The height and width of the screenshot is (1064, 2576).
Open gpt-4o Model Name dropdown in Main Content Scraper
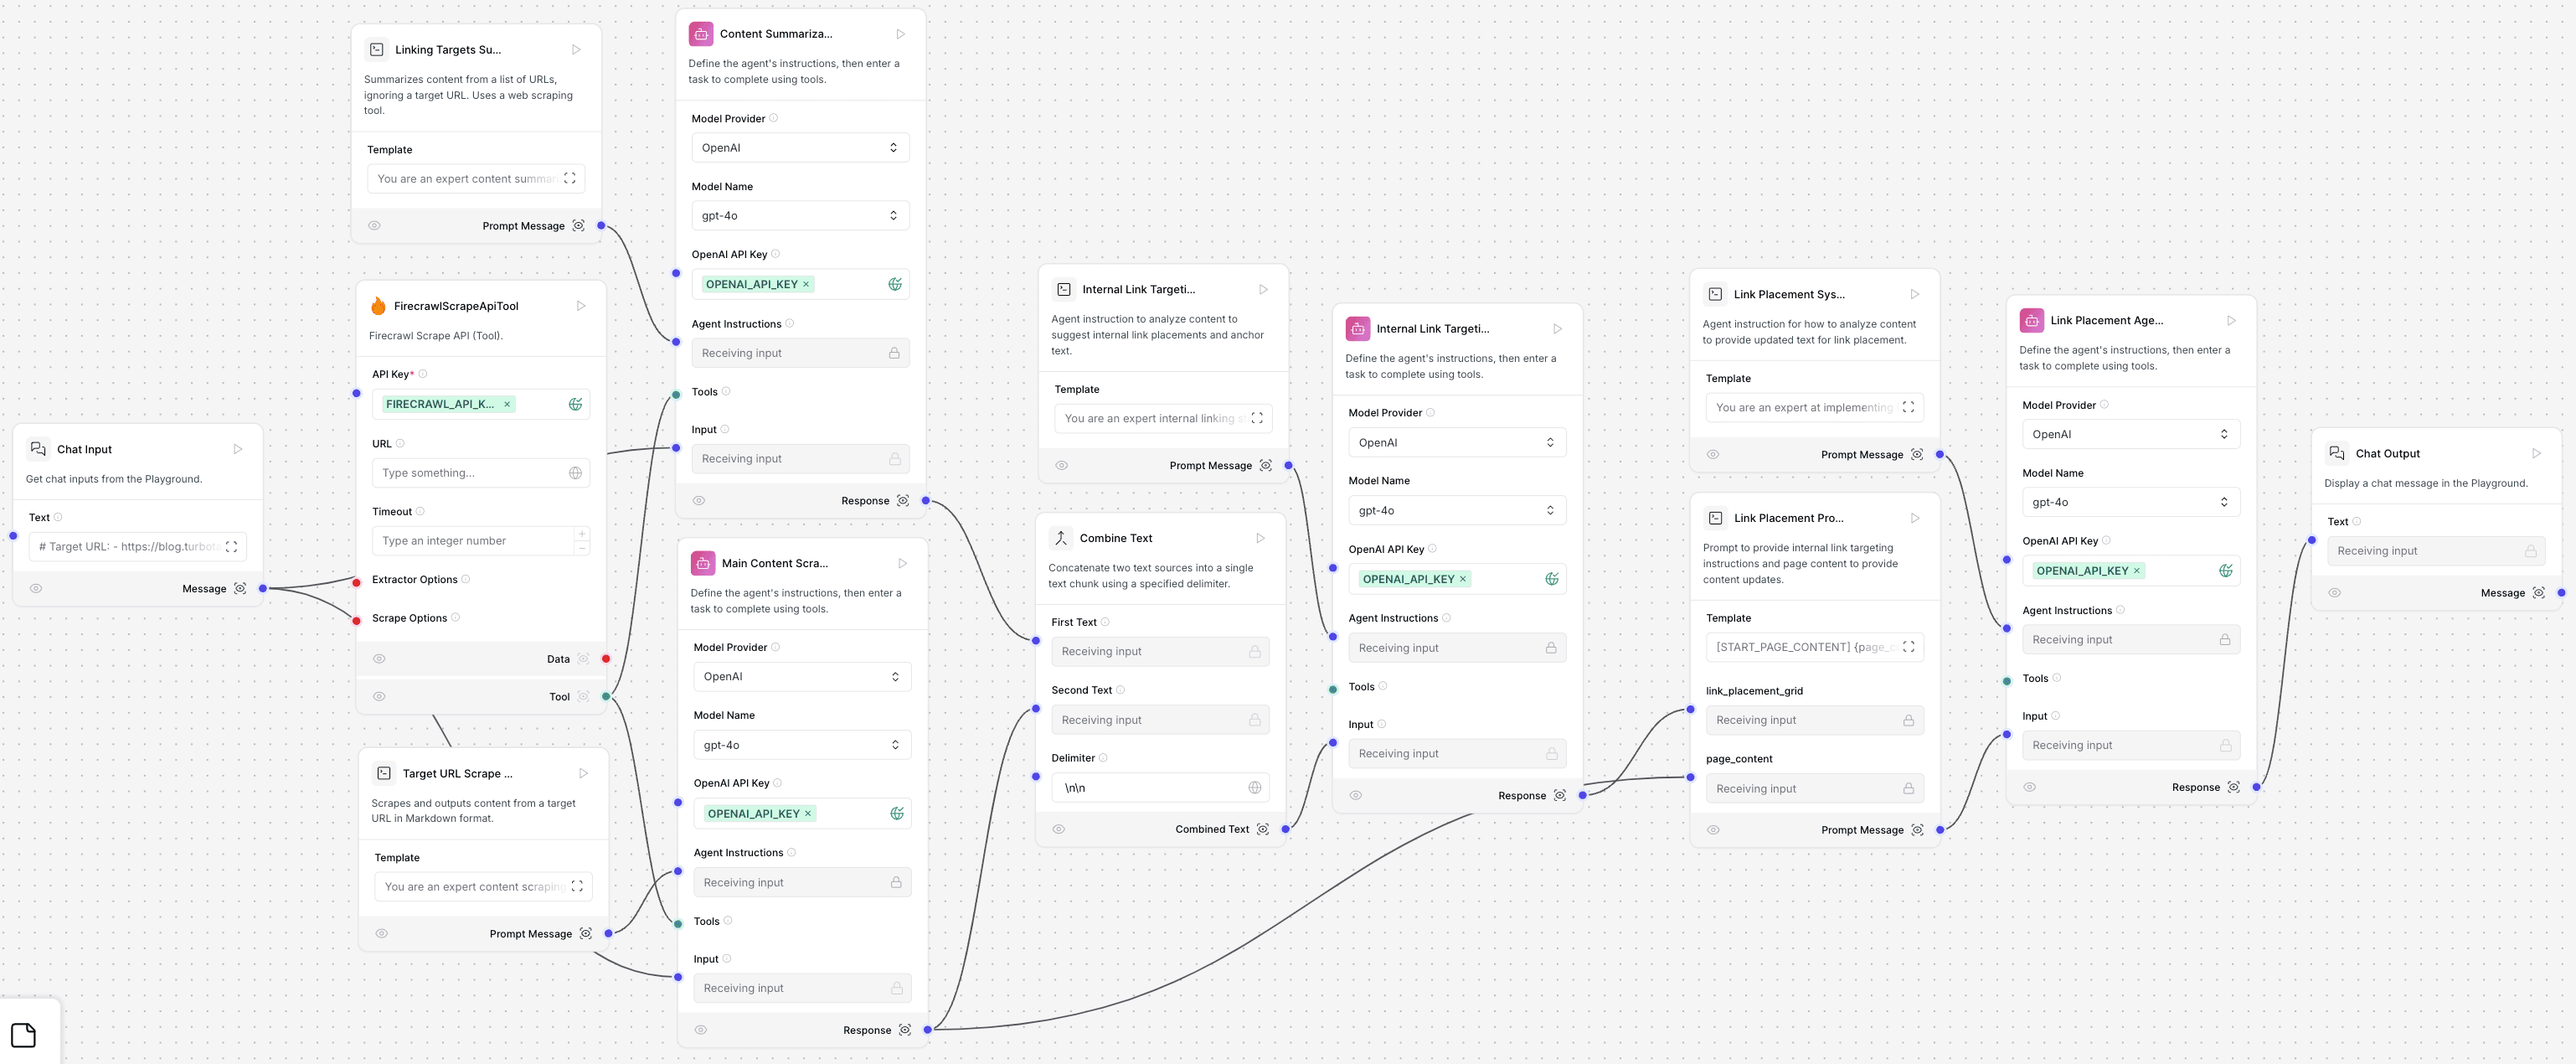[x=802, y=745]
